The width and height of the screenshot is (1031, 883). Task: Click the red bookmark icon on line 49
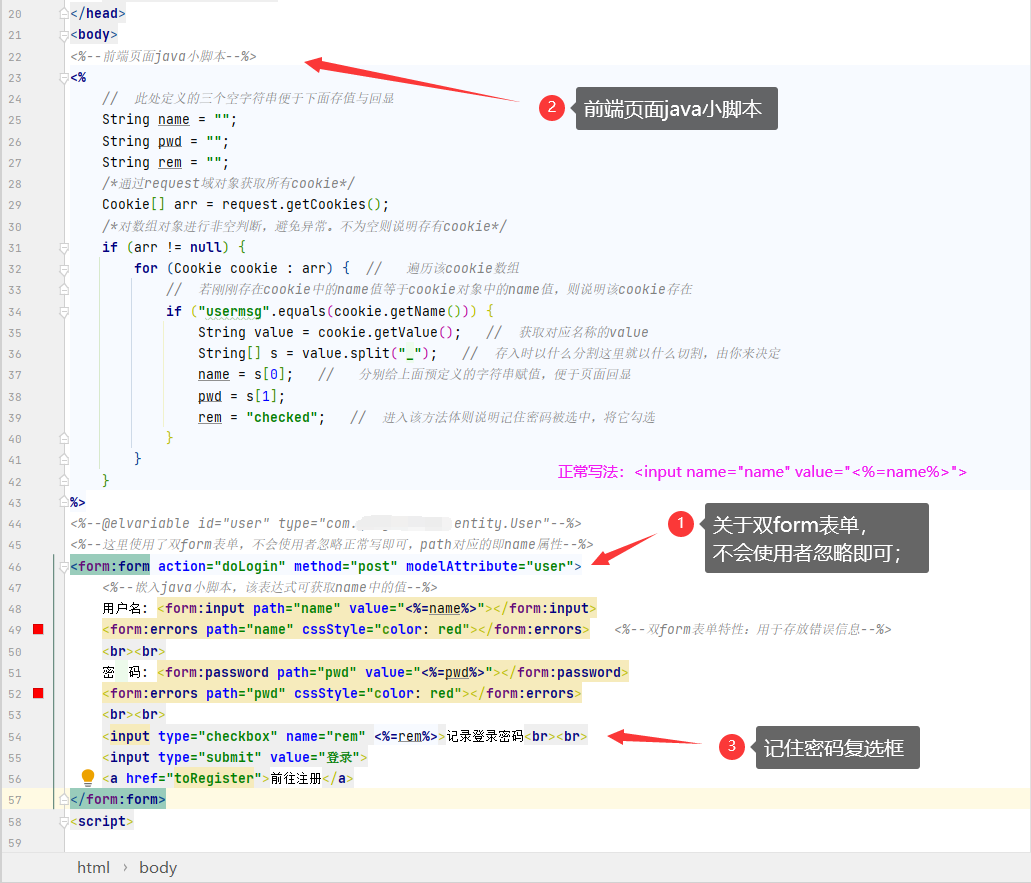coord(39,629)
